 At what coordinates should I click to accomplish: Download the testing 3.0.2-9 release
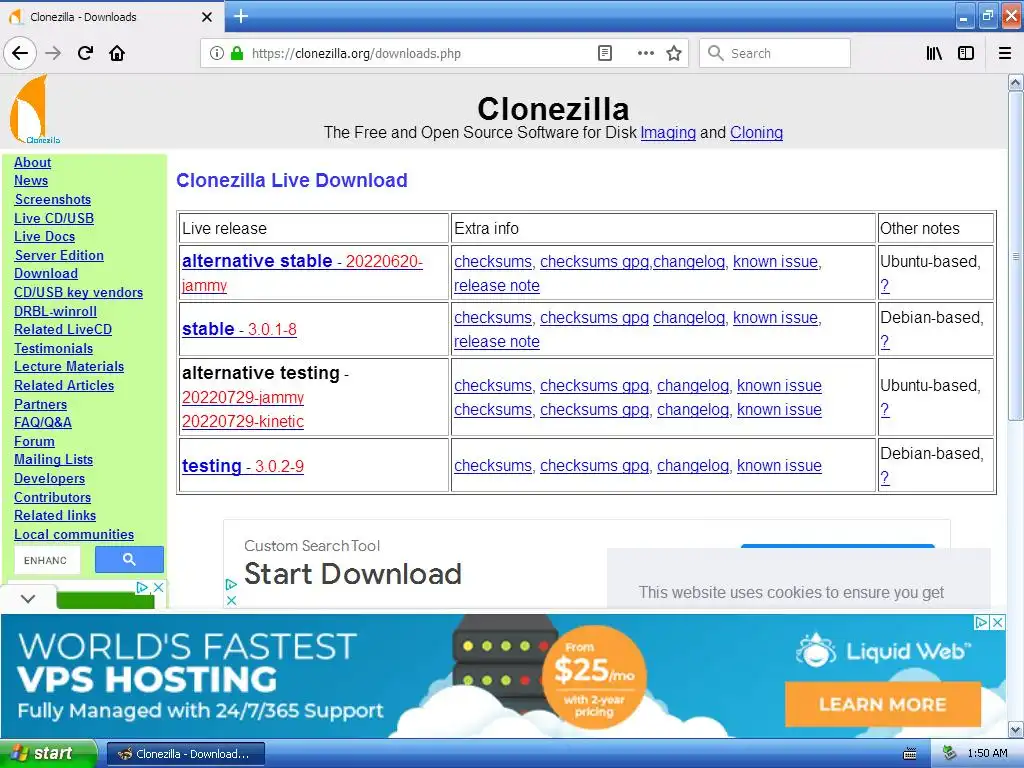[243, 466]
